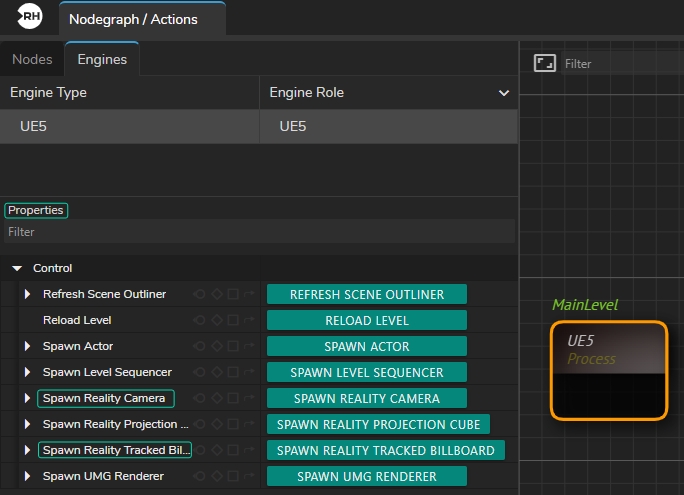The height and width of the screenshot is (495, 684).
Task: Switch to the Nodes tab
Action: [x=32, y=59]
